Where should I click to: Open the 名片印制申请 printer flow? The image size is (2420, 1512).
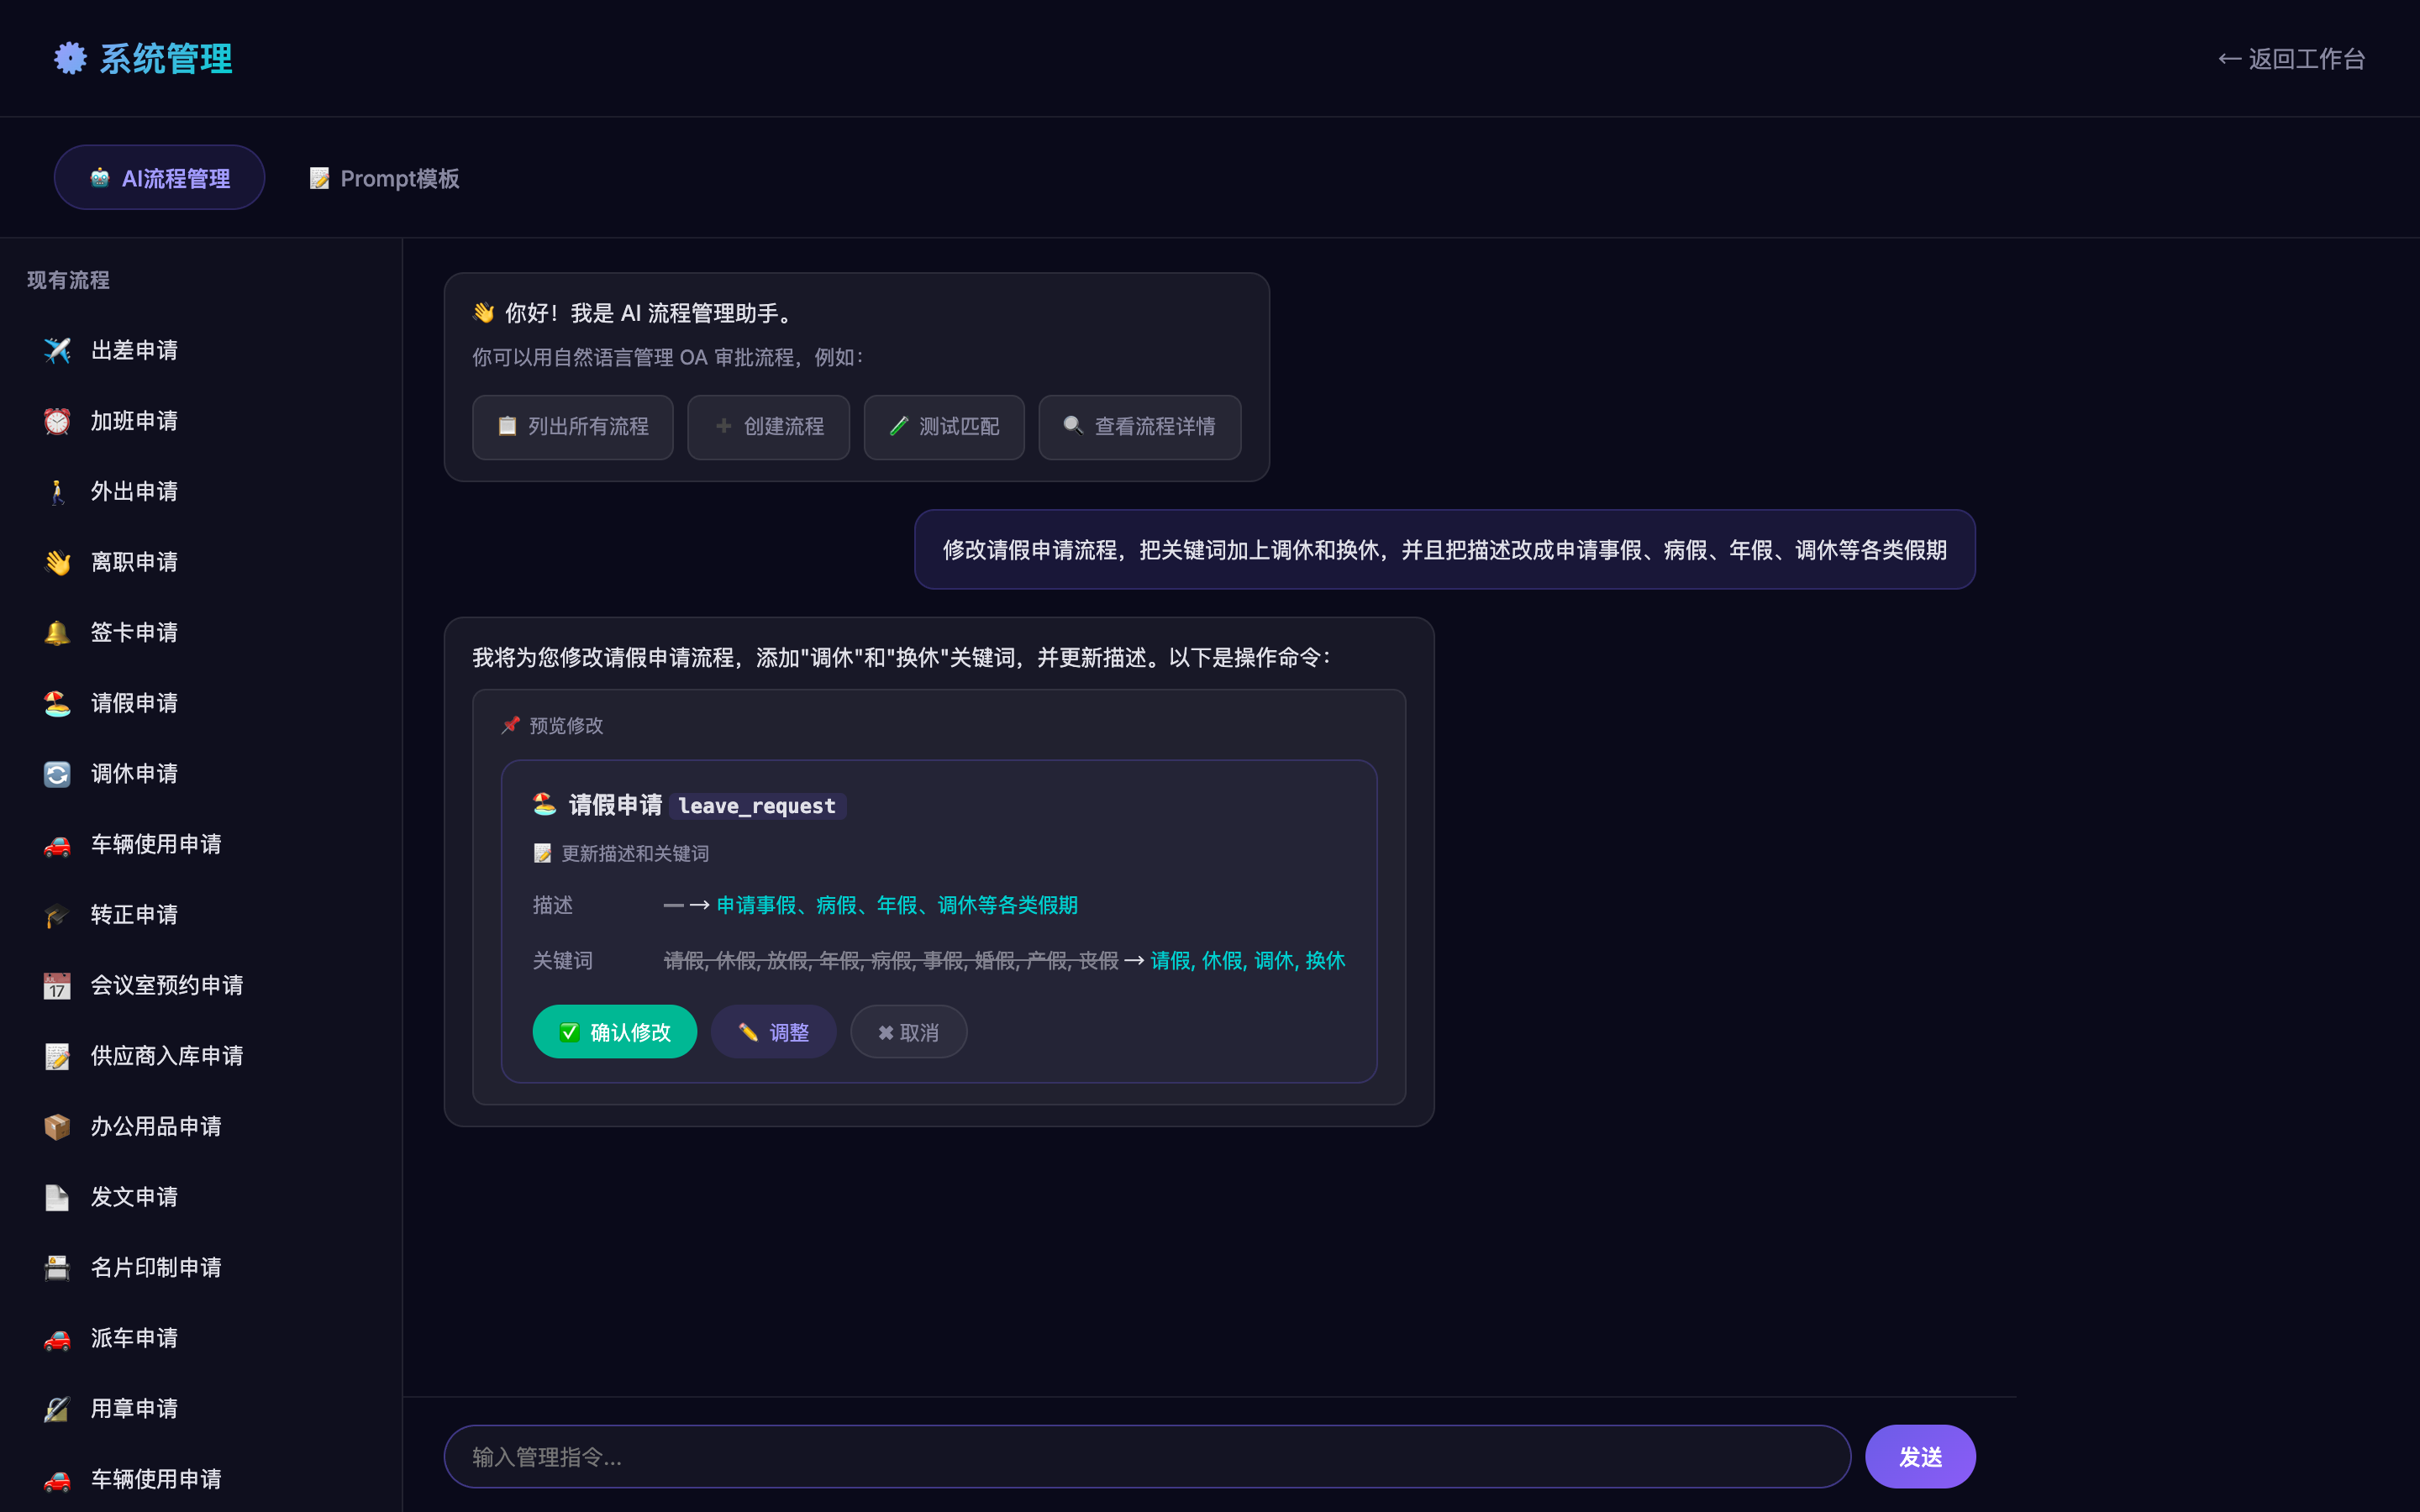click(156, 1267)
